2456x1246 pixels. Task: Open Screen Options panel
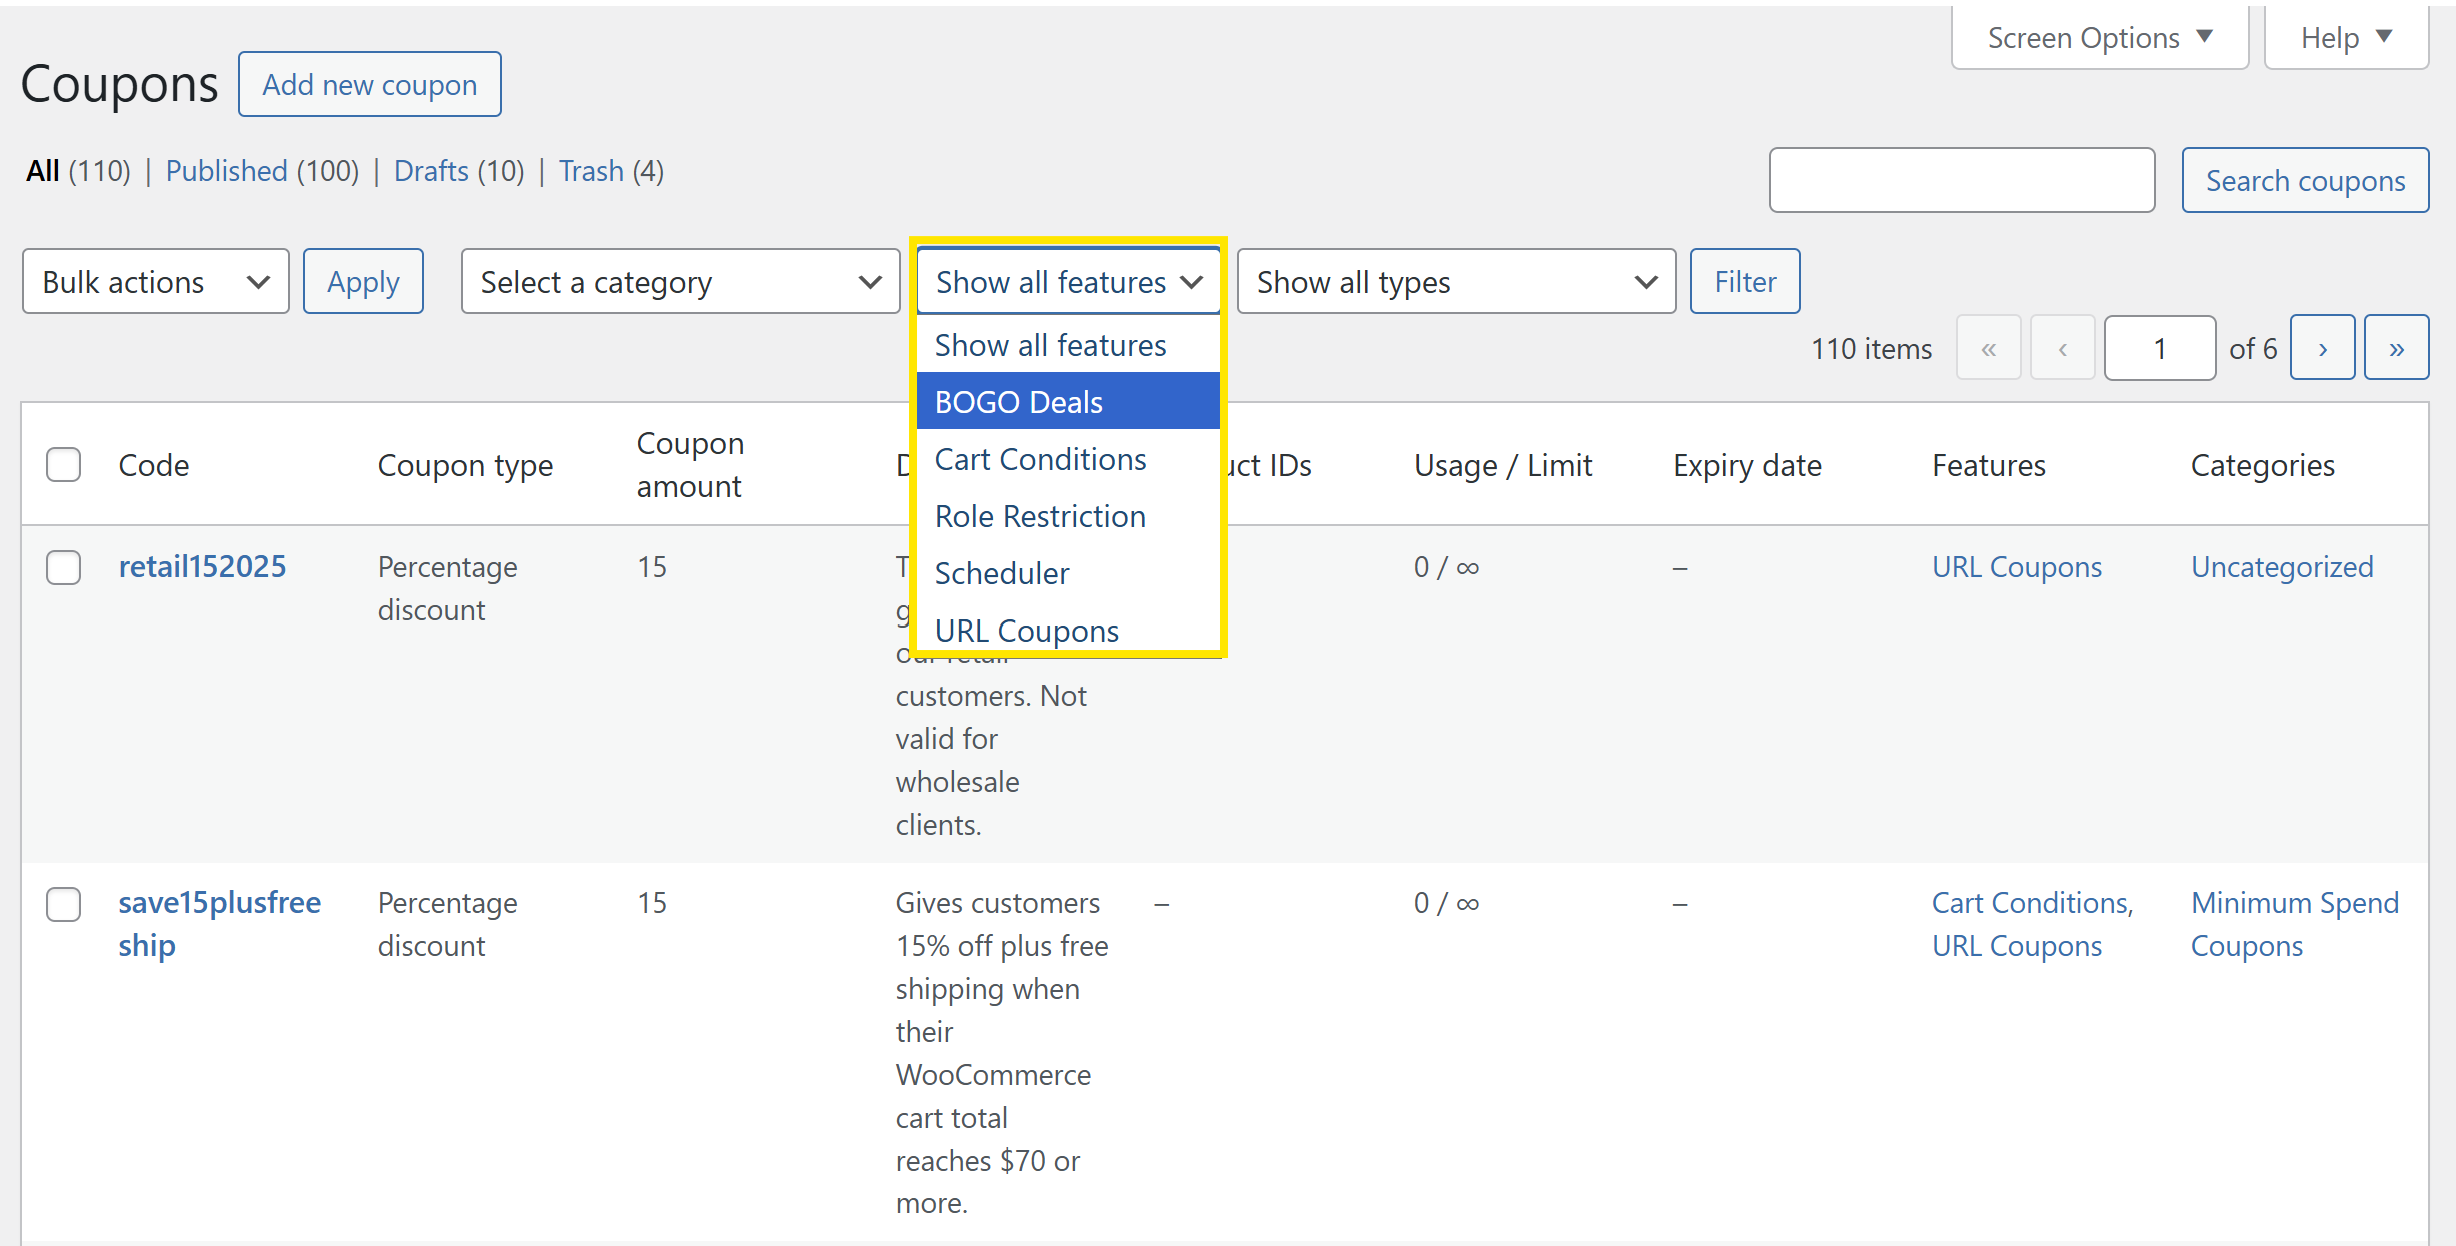(2099, 38)
